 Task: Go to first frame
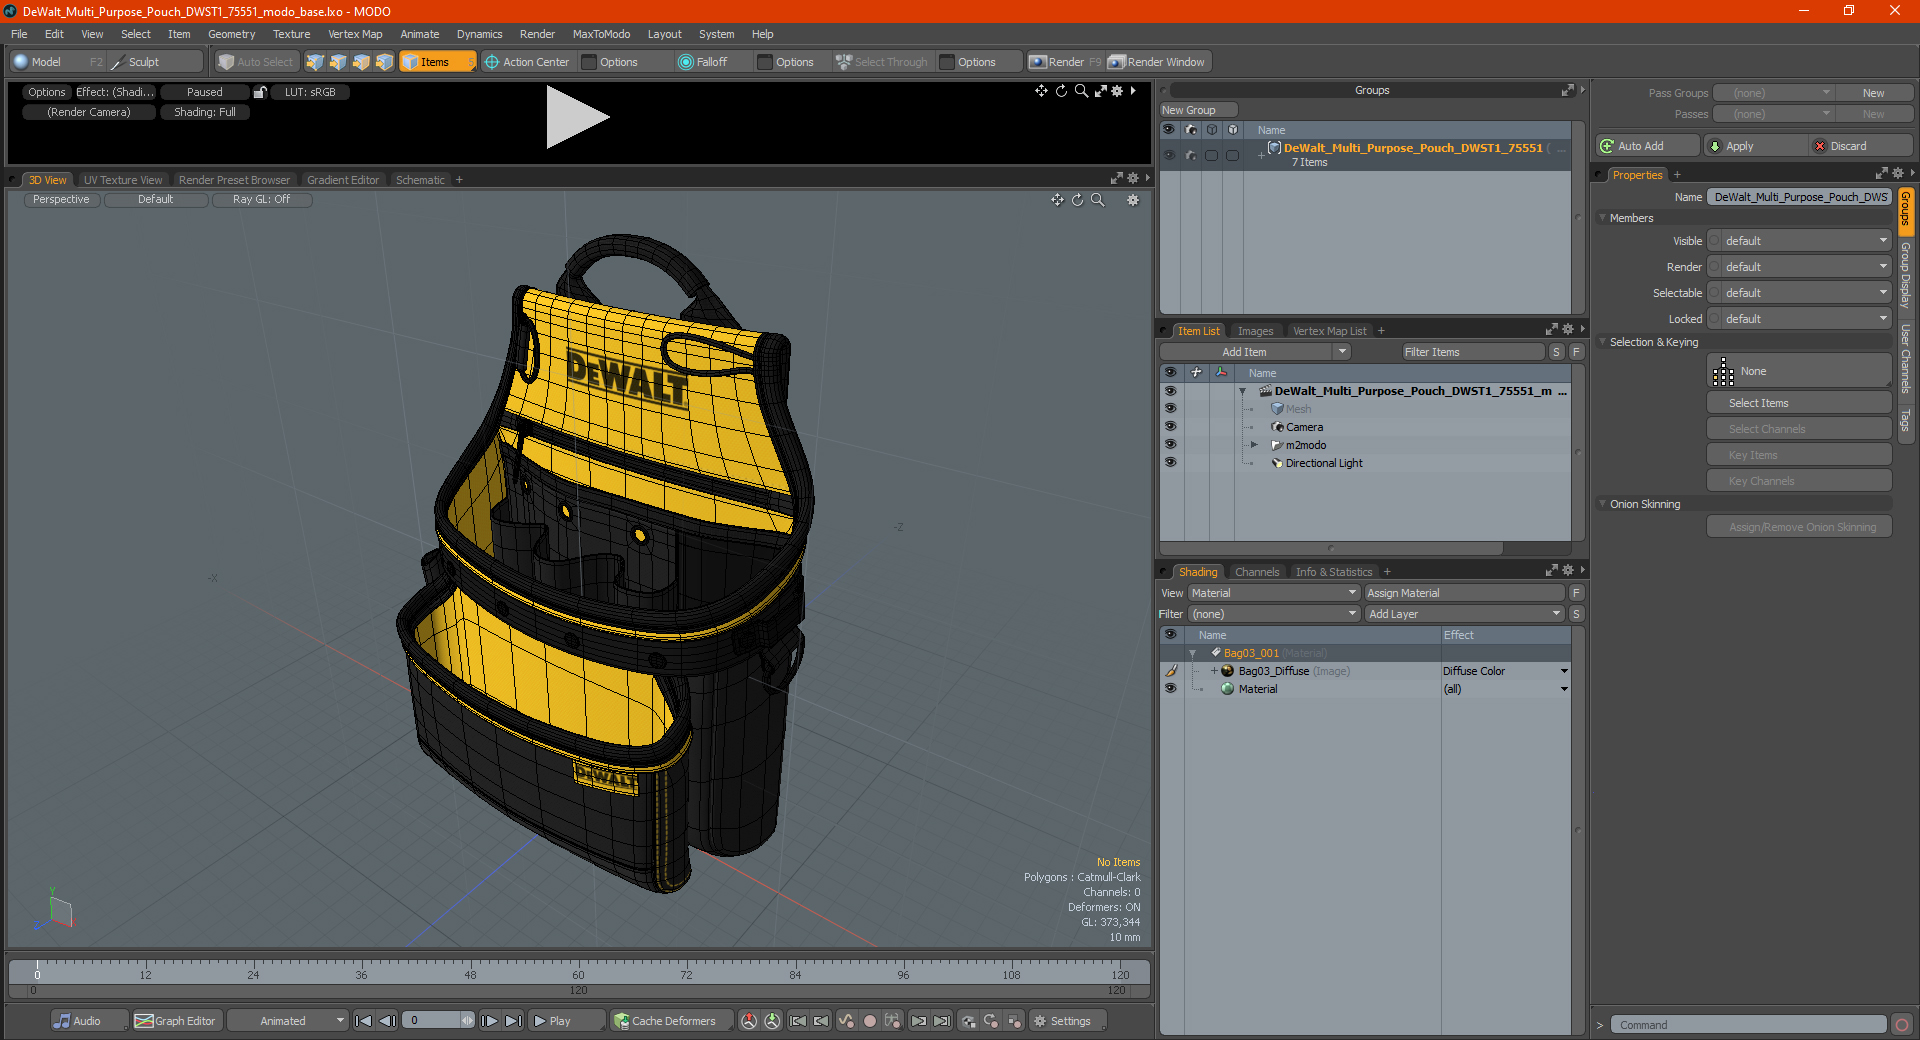click(364, 1021)
